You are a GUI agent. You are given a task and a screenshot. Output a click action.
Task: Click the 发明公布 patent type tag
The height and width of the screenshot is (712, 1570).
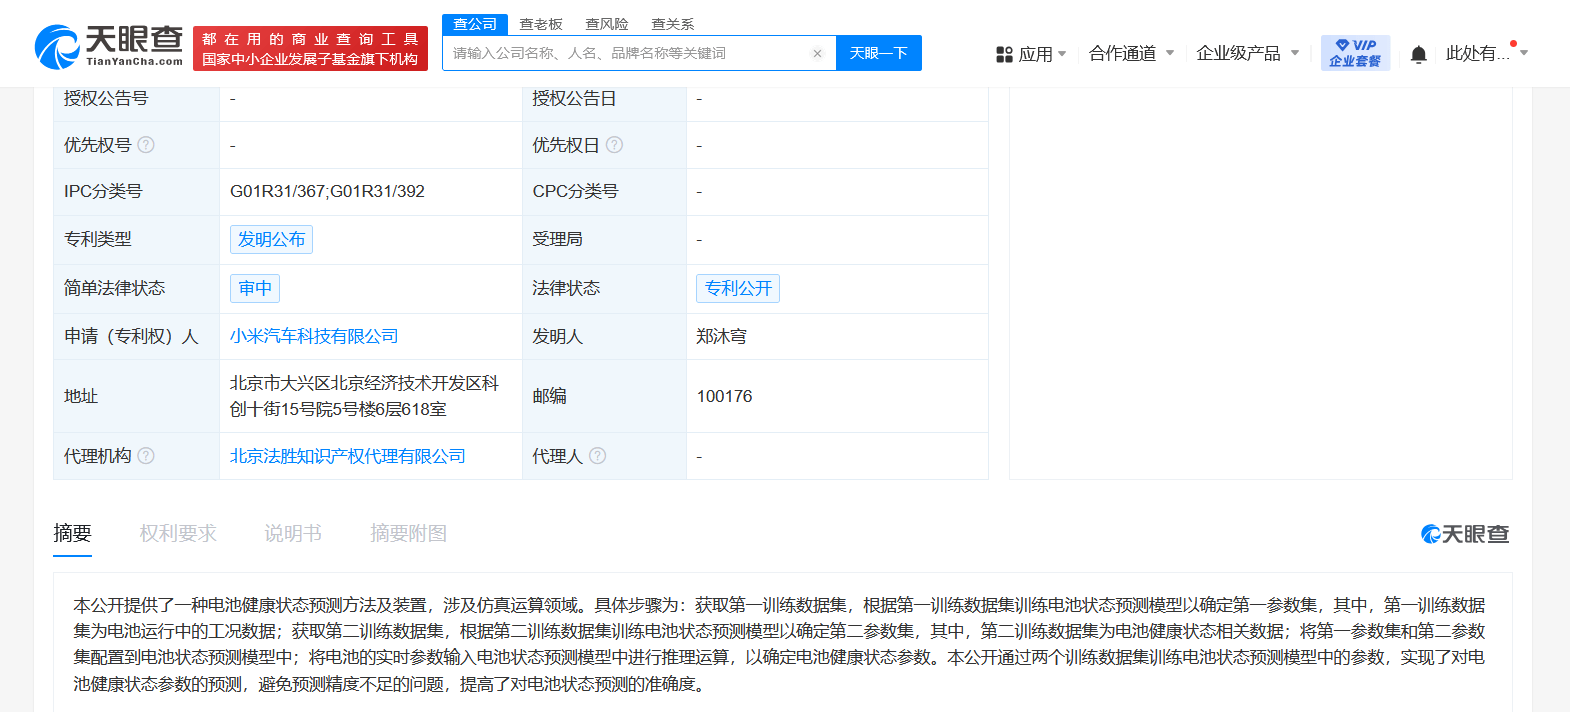pyautogui.click(x=271, y=240)
